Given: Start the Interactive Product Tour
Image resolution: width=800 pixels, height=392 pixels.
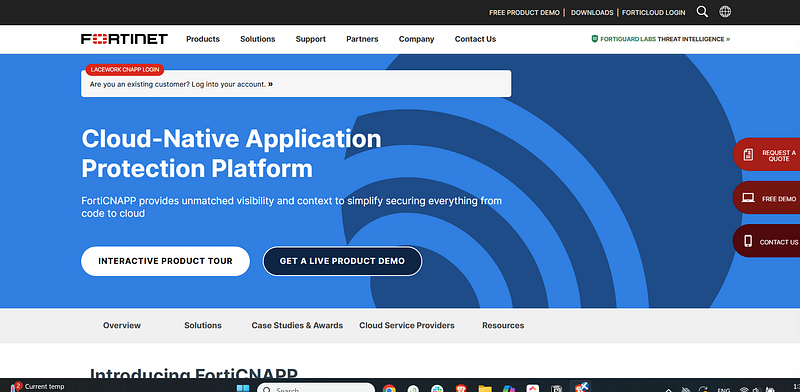Looking at the screenshot, I should coord(165,261).
